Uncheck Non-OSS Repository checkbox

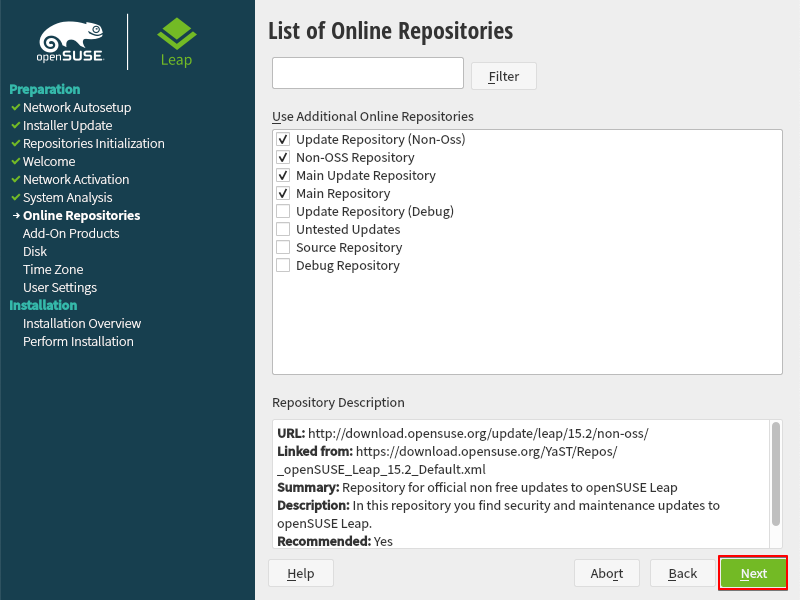283,157
